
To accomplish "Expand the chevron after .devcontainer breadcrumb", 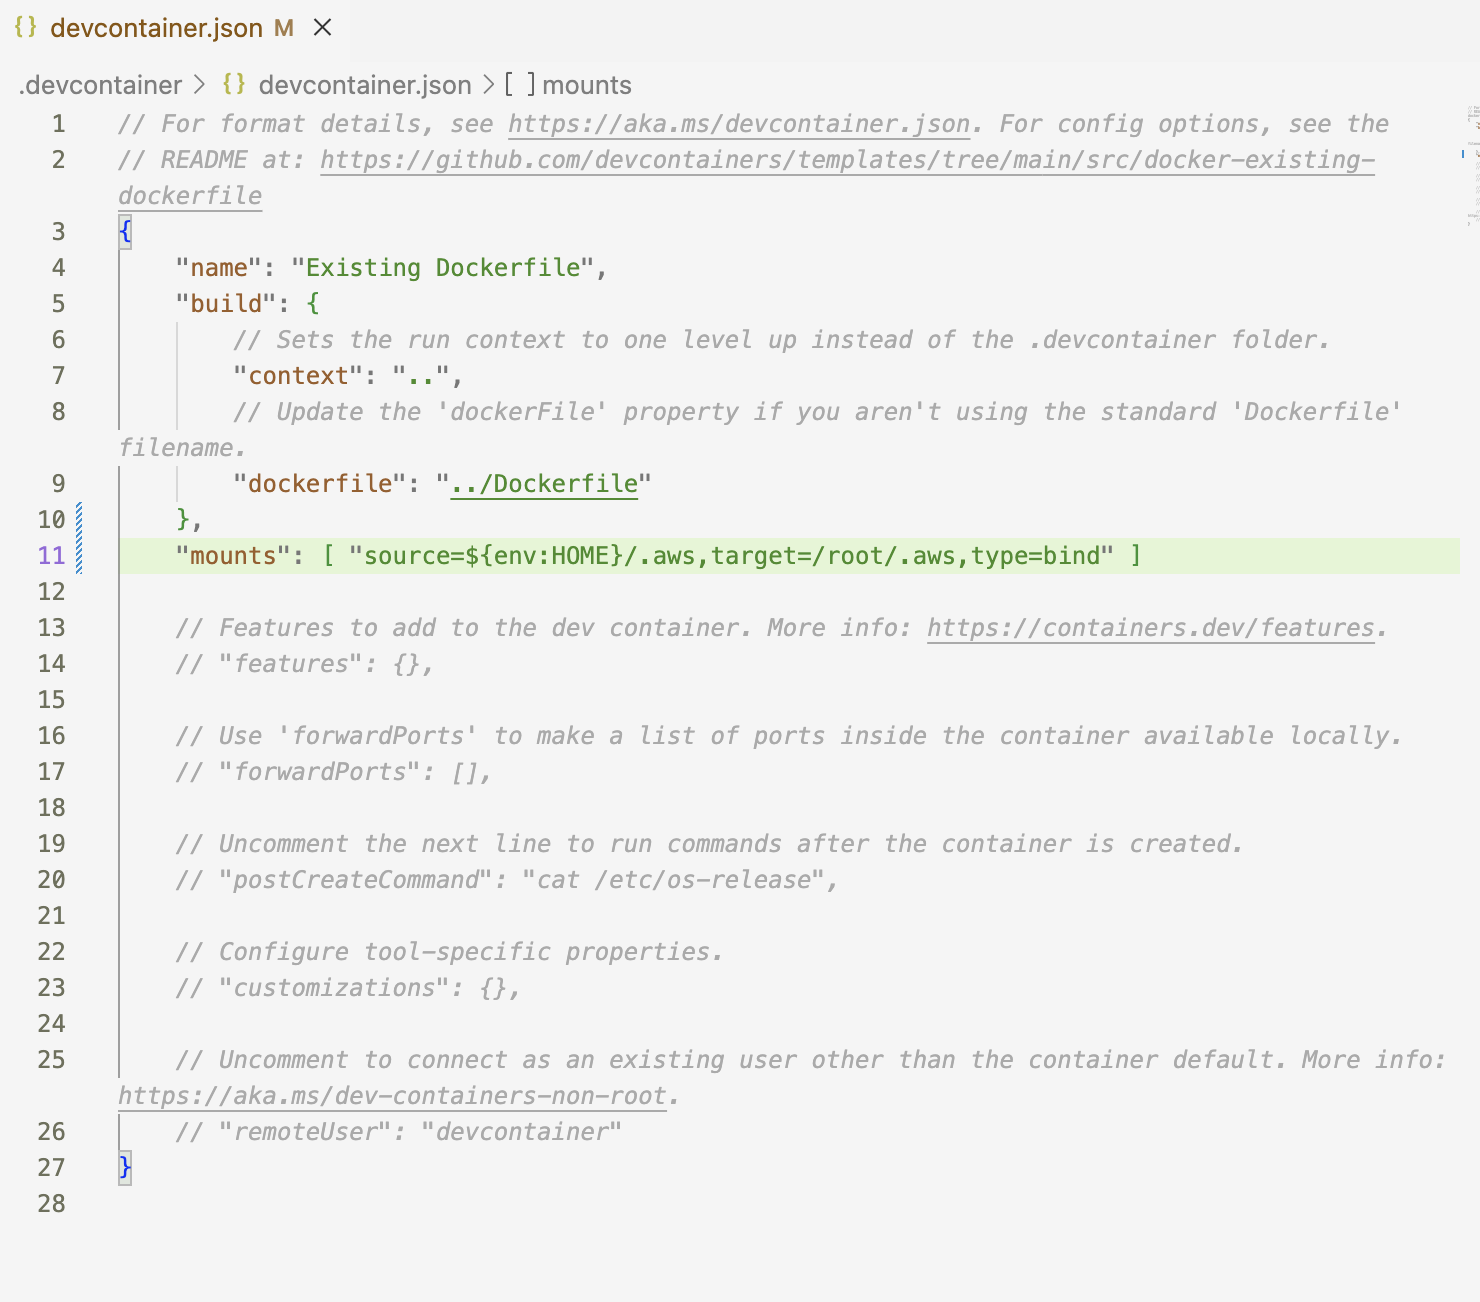I will click(200, 85).
